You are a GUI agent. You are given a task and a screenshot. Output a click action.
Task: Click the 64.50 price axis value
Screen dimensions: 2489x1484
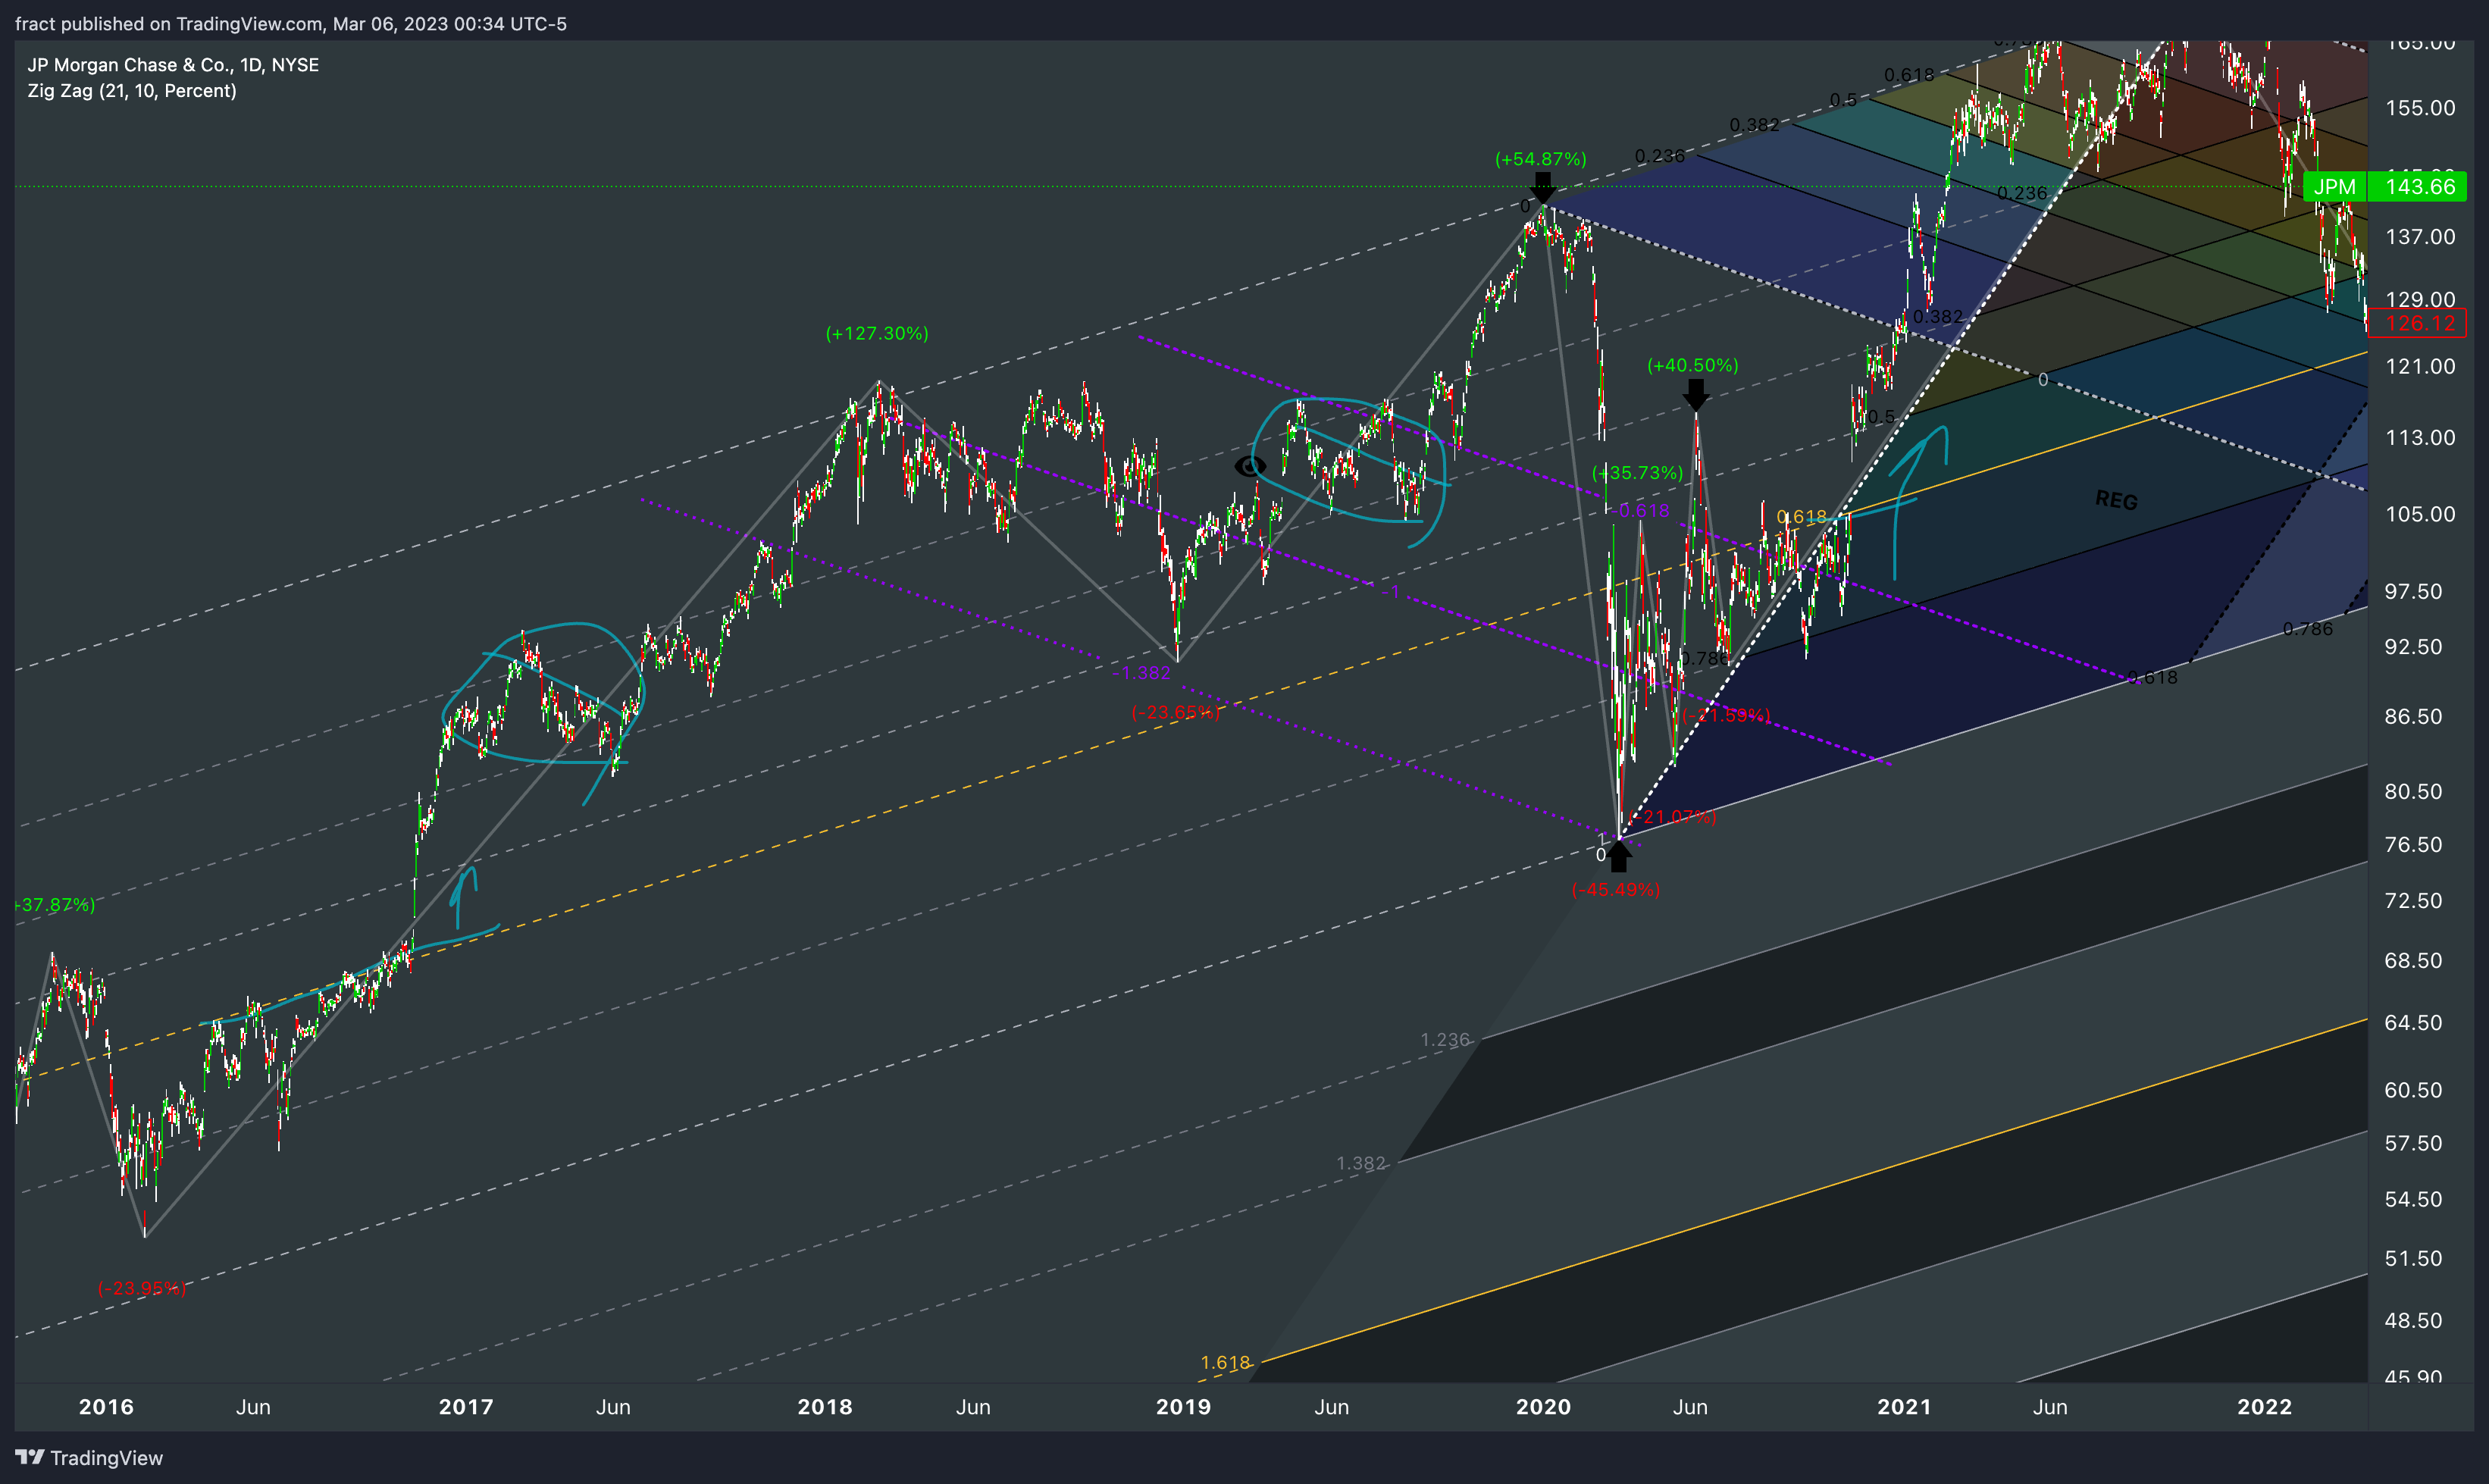pyautogui.click(x=2413, y=1023)
